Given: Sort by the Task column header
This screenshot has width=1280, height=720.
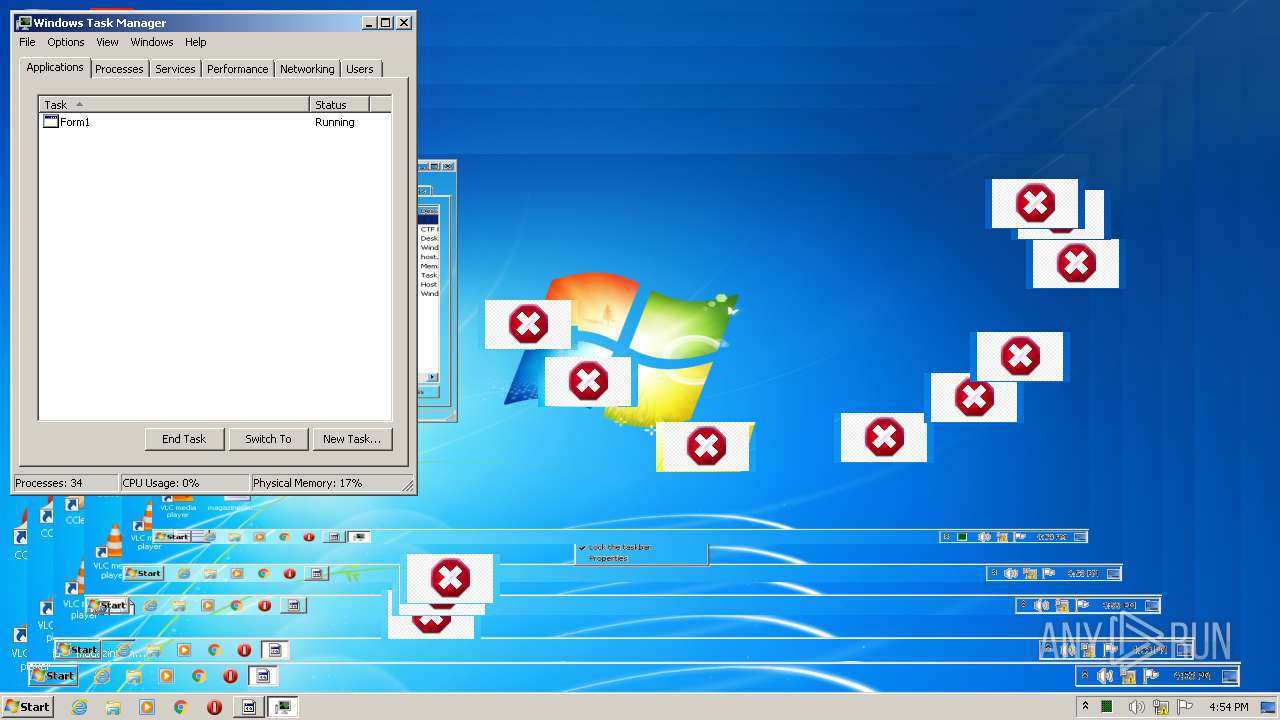Looking at the screenshot, I should (x=174, y=104).
